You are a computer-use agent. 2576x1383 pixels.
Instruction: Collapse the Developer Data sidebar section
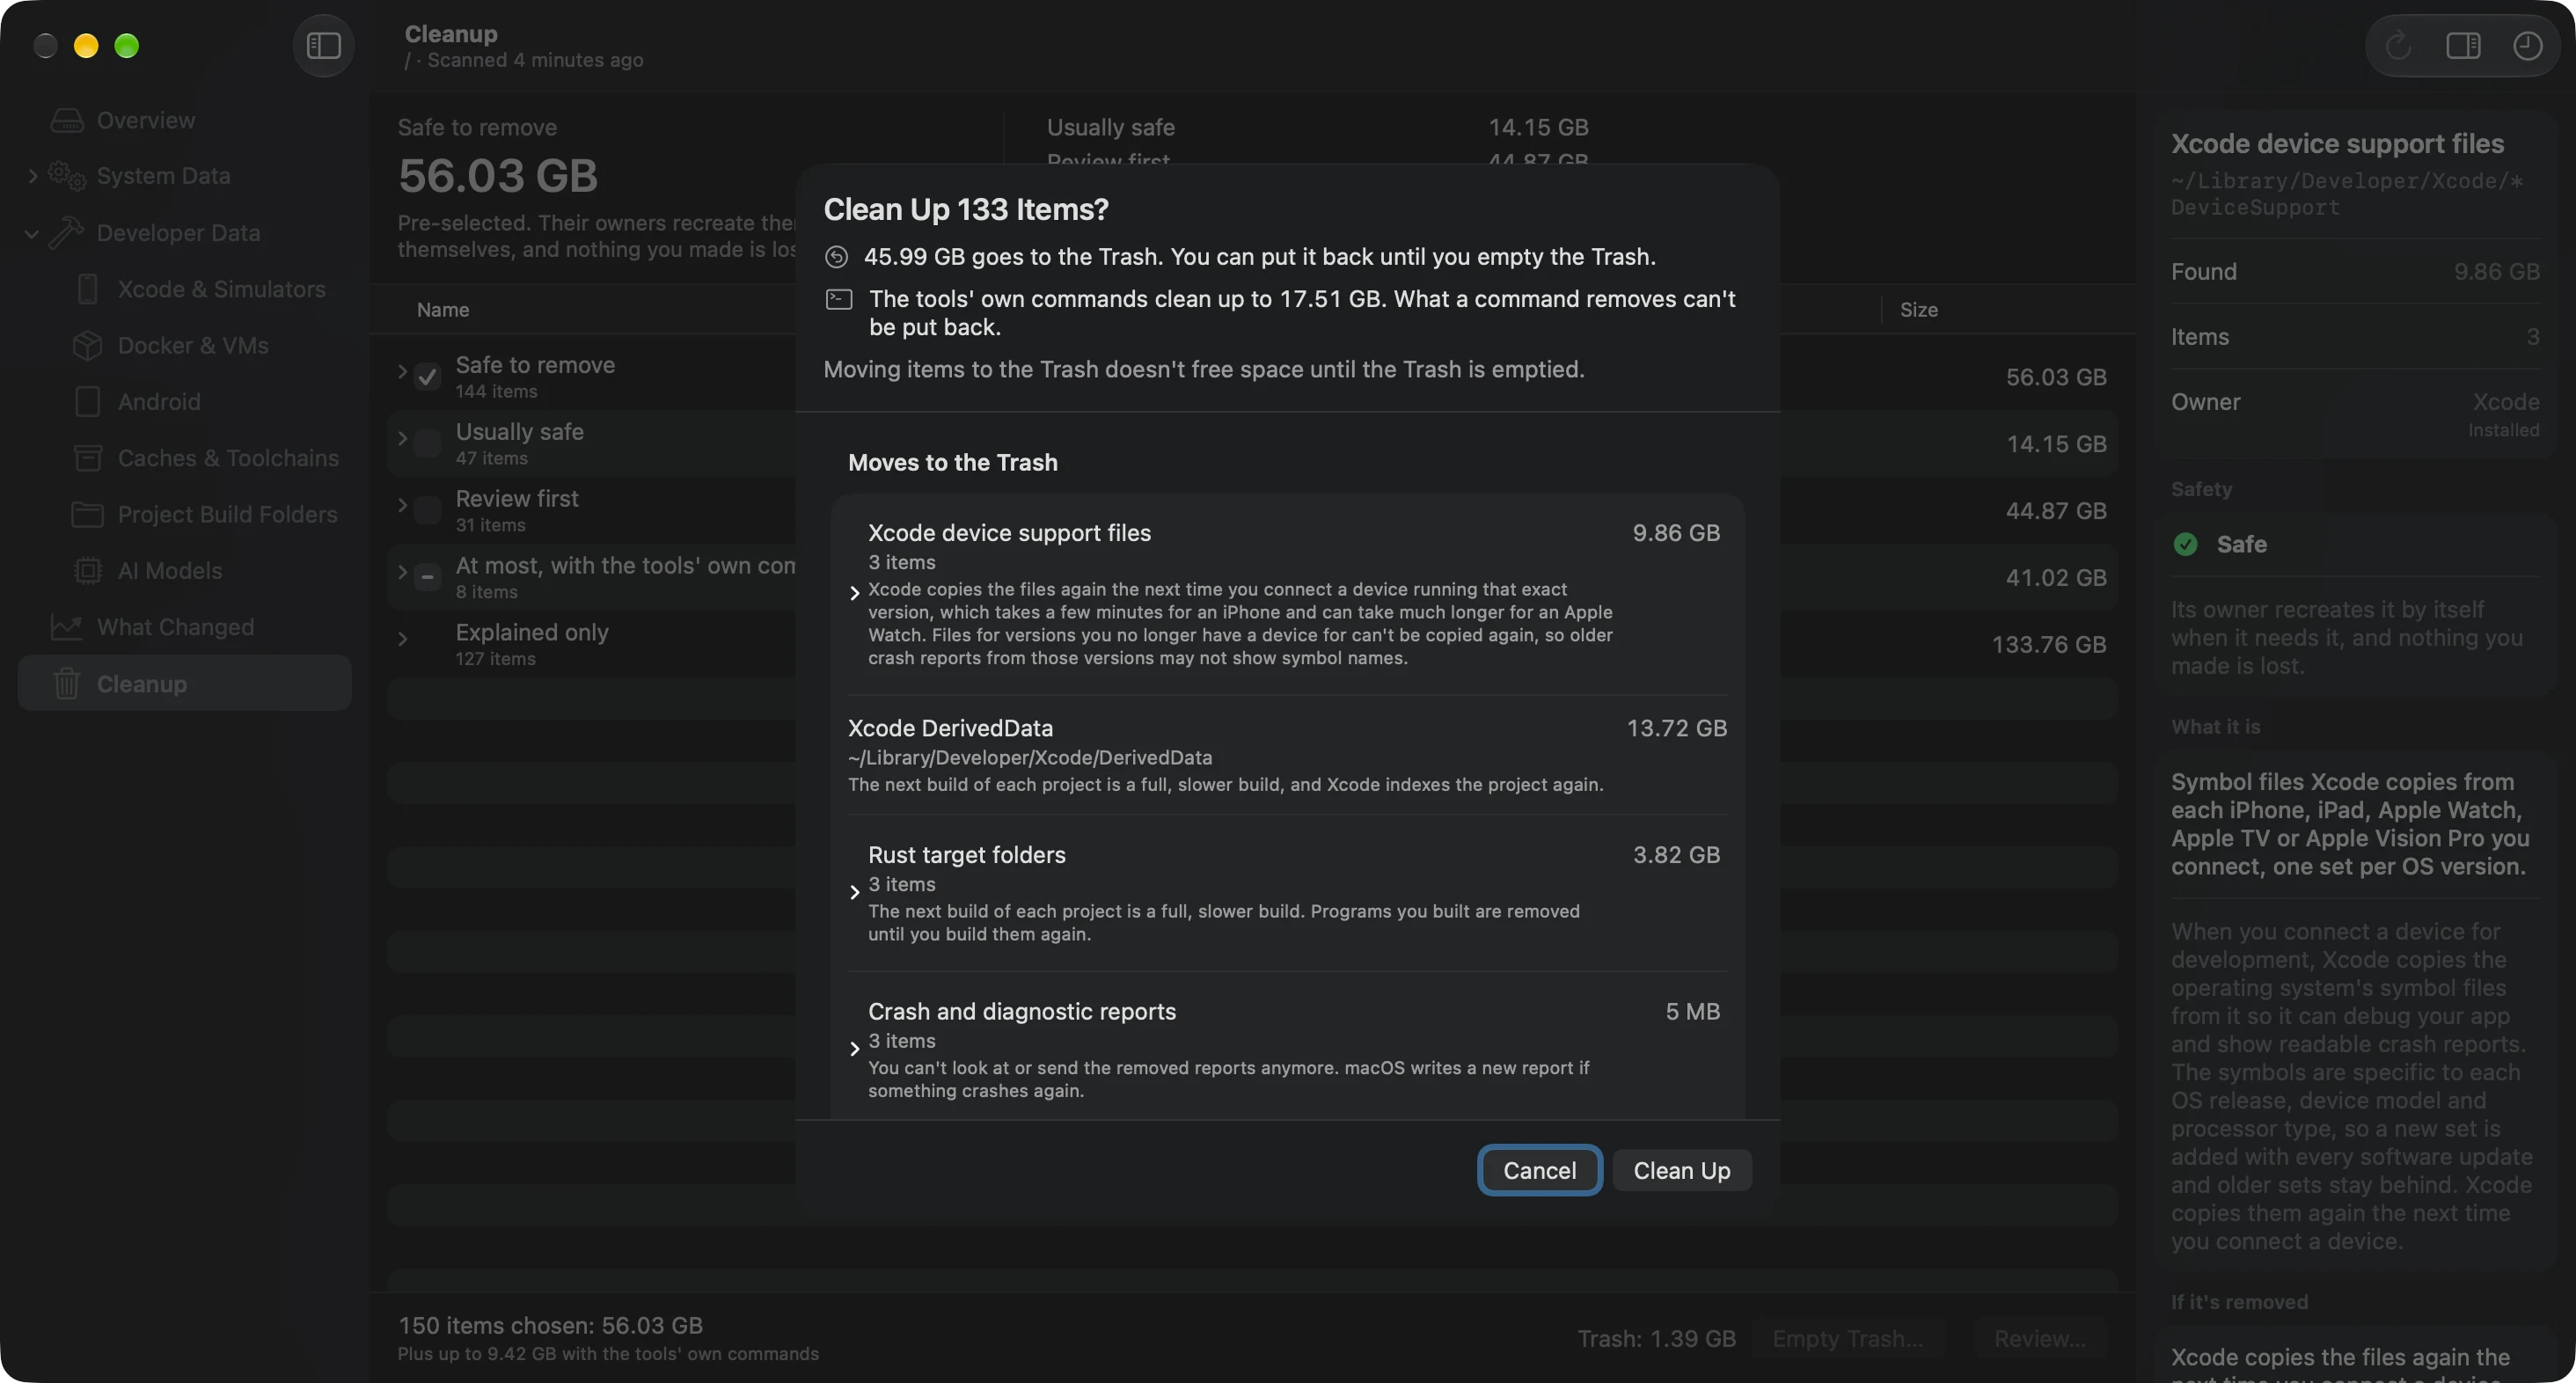[x=32, y=233]
